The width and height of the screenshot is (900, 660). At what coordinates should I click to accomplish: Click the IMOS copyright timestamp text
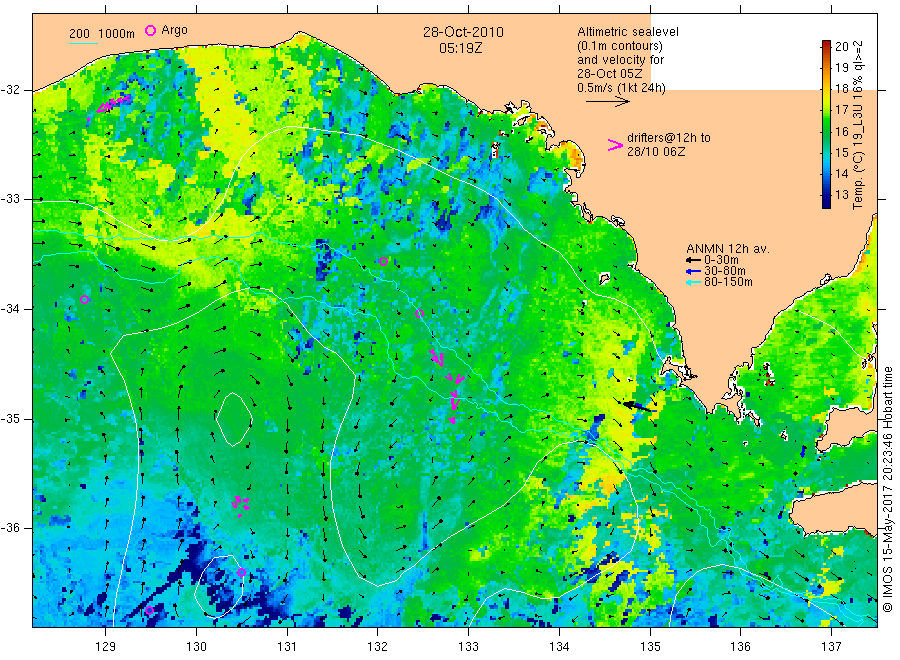click(x=888, y=490)
